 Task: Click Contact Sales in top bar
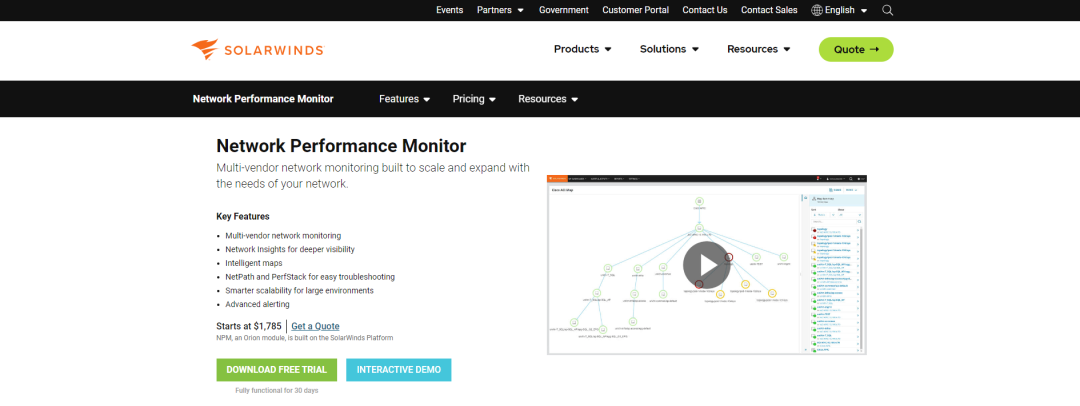(x=769, y=10)
